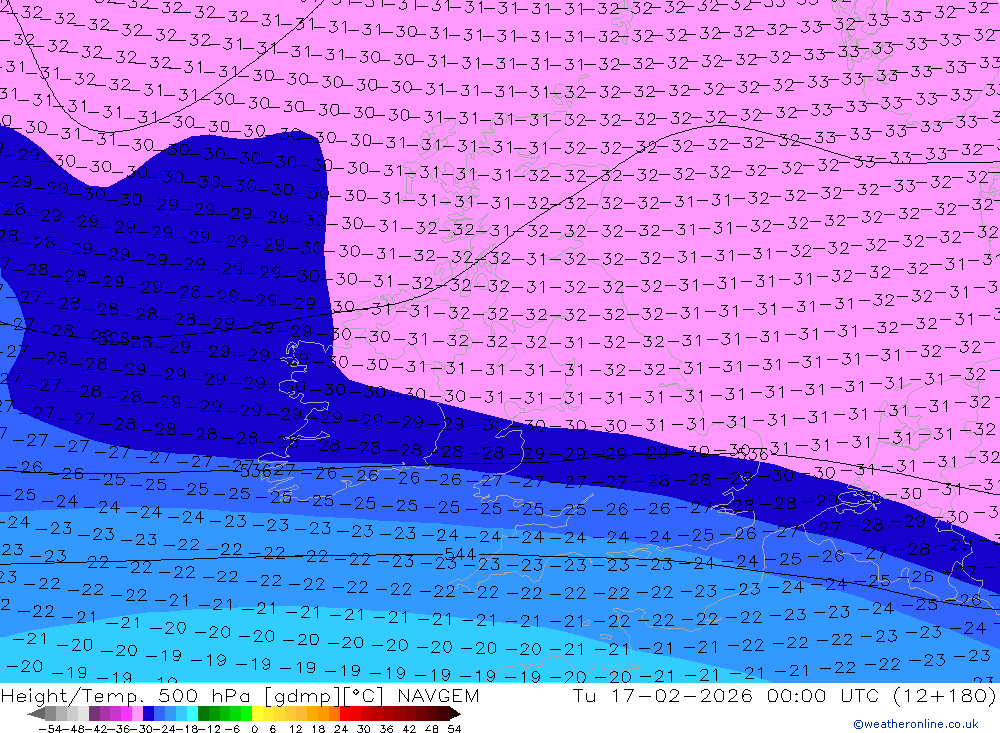
Task: Click the "UTC" timezone label
Action: 859,695
